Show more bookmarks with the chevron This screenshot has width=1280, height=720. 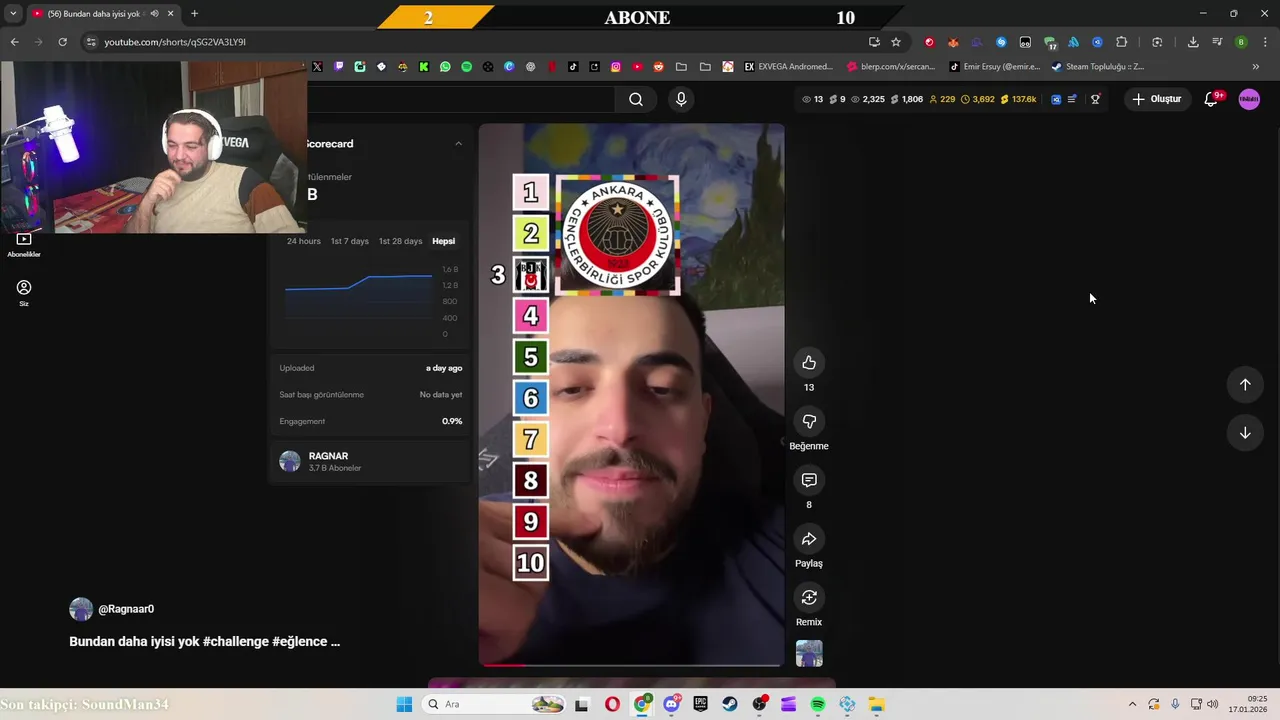click(1255, 67)
